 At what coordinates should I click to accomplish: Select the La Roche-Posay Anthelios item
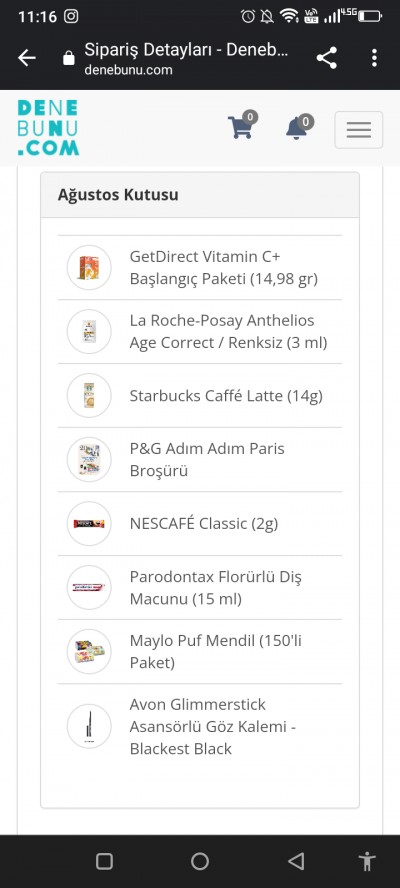pyautogui.click(x=200, y=332)
